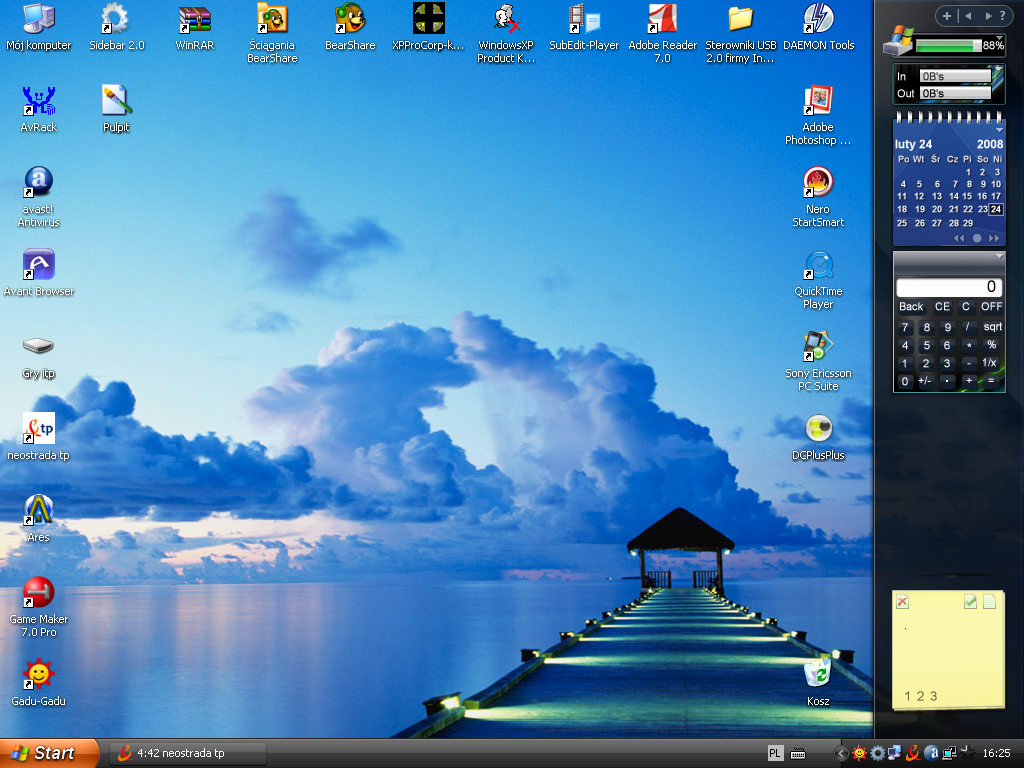Launch the Game Maker 7.0 Pro shortcut

click(x=38, y=593)
